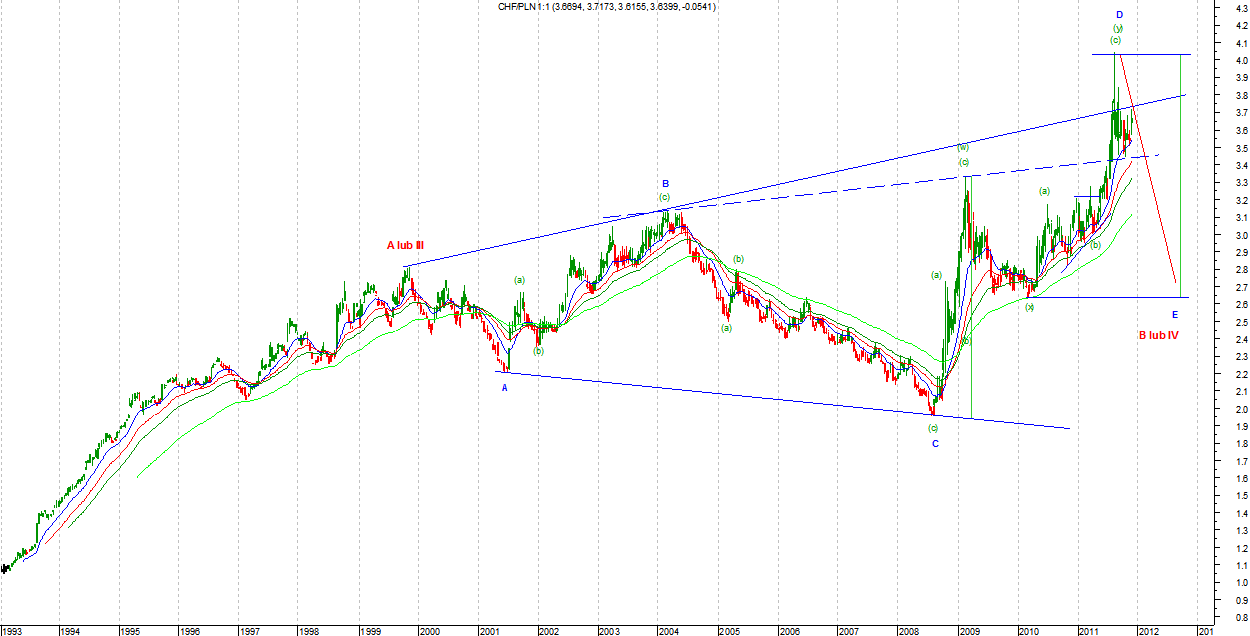Click the 2009 year label on time axis
Screen dimensions: 1250x636
pyautogui.click(x=969, y=630)
